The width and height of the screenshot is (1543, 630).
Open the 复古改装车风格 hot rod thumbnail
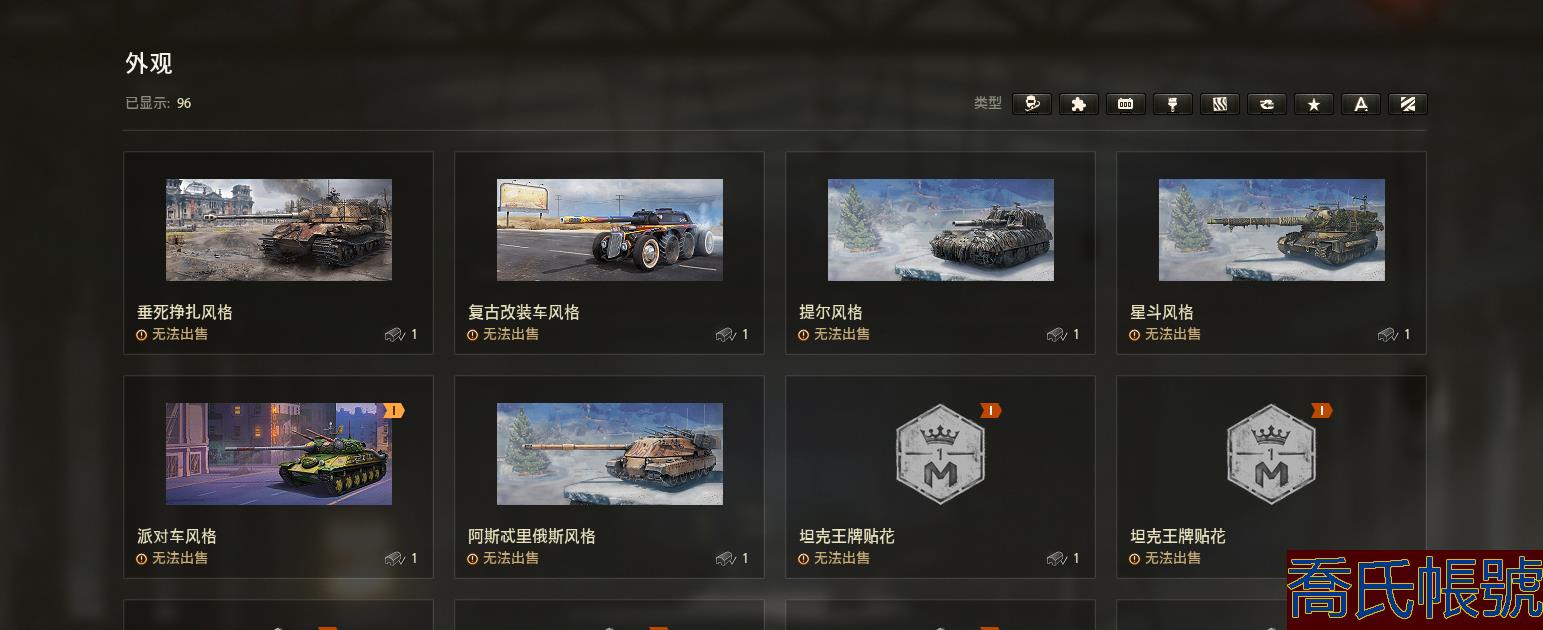click(x=609, y=230)
